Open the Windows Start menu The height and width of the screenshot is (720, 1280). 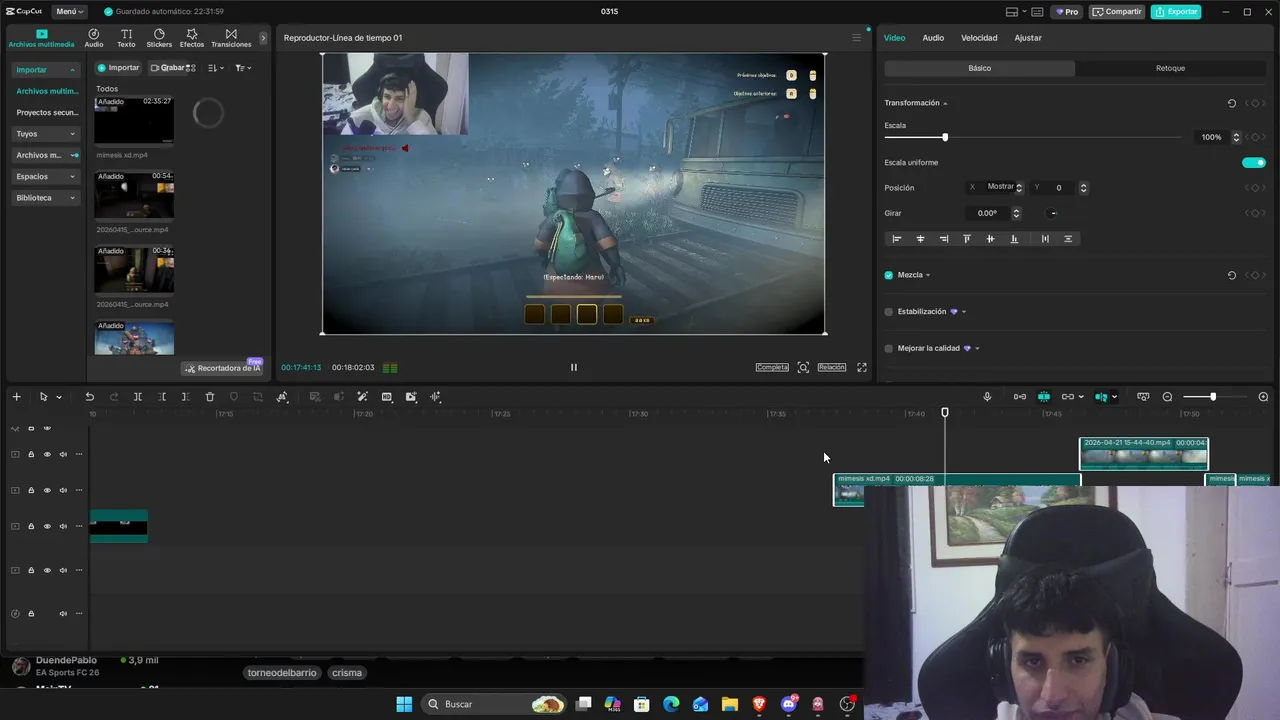click(404, 704)
